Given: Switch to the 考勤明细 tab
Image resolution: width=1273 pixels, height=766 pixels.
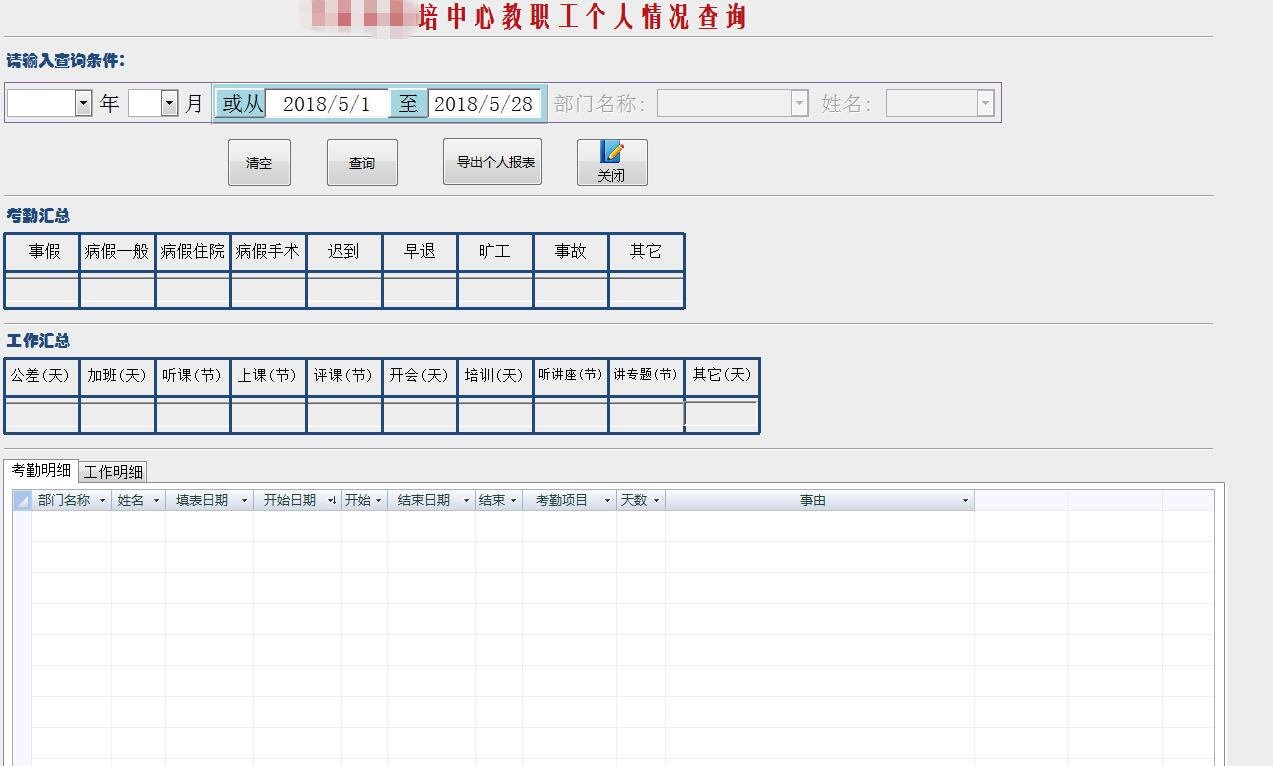Looking at the screenshot, I should (x=41, y=470).
